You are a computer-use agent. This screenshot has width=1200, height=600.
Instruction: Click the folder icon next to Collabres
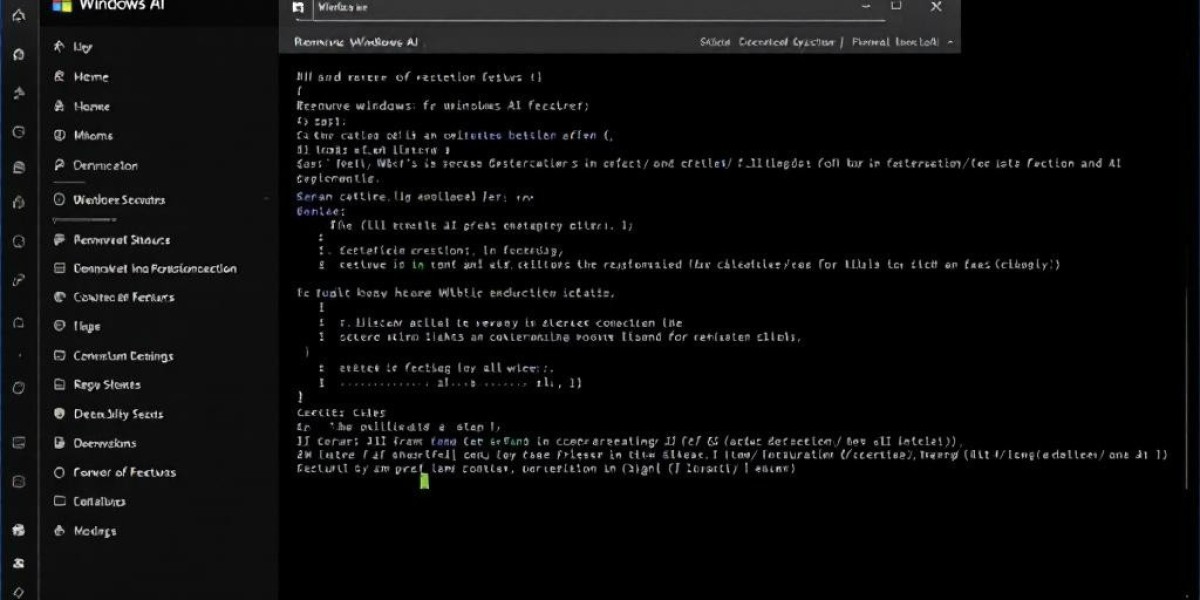58,502
